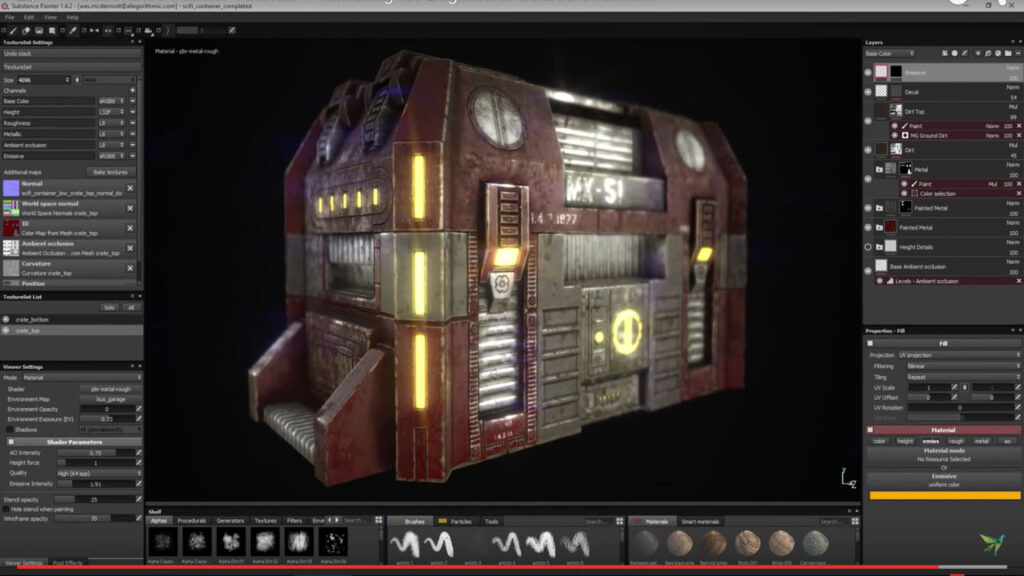Open the Height channel format dropdown
This screenshot has width=1024, height=576.
tap(110, 112)
